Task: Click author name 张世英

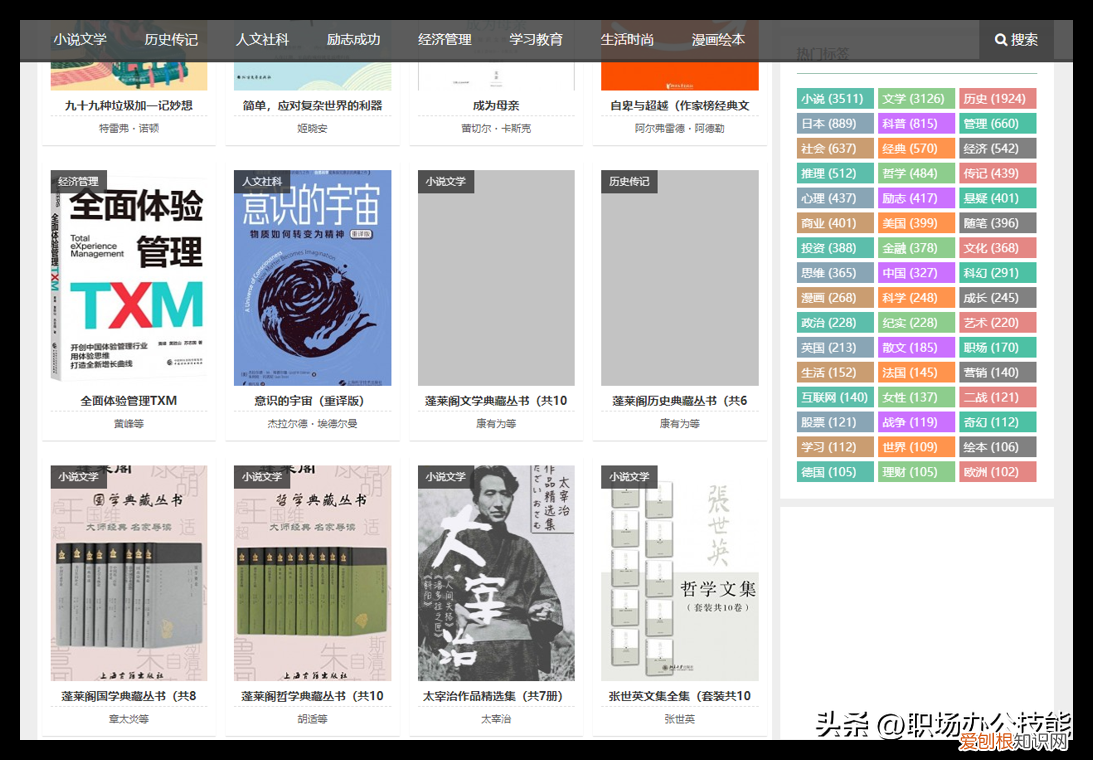Action: [678, 719]
